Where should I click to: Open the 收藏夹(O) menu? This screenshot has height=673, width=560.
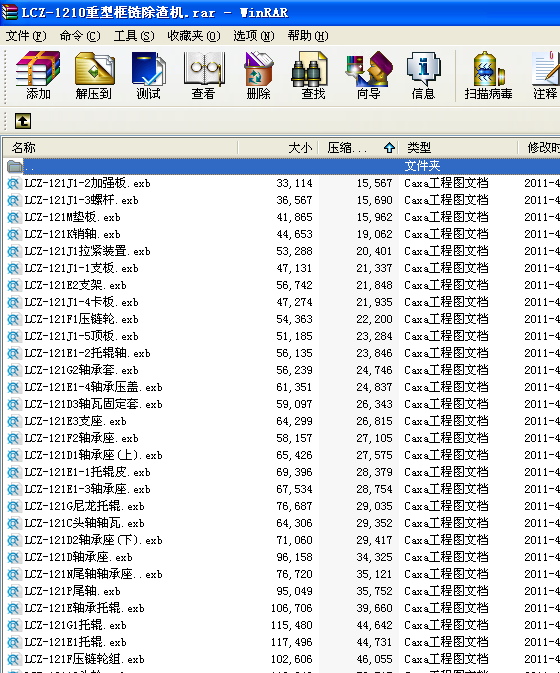194,36
